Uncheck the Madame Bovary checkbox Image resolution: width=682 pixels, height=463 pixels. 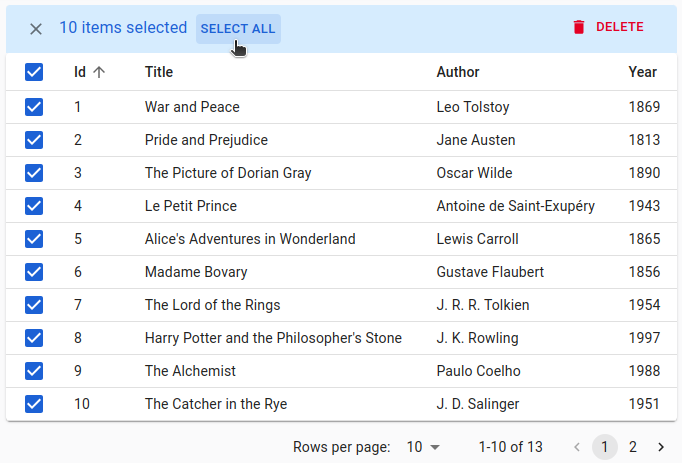pyautogui.click(x=34, y=272)
